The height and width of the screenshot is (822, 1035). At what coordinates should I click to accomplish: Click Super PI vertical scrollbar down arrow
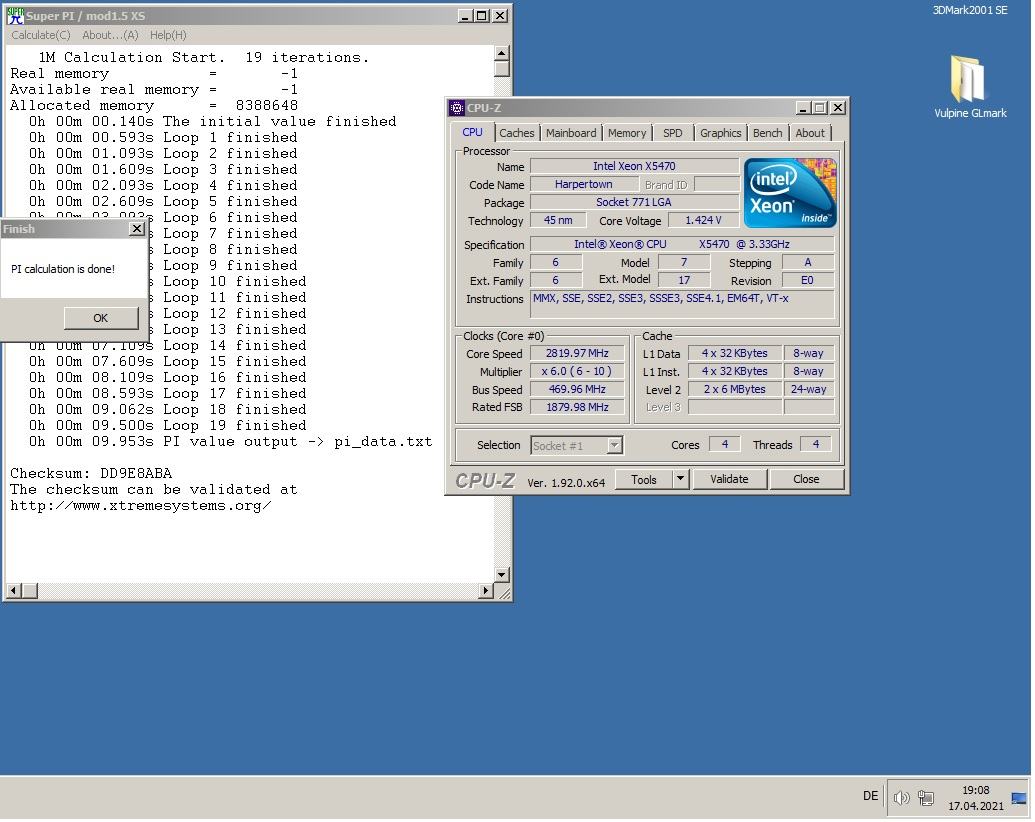click(x=502, y=574)
